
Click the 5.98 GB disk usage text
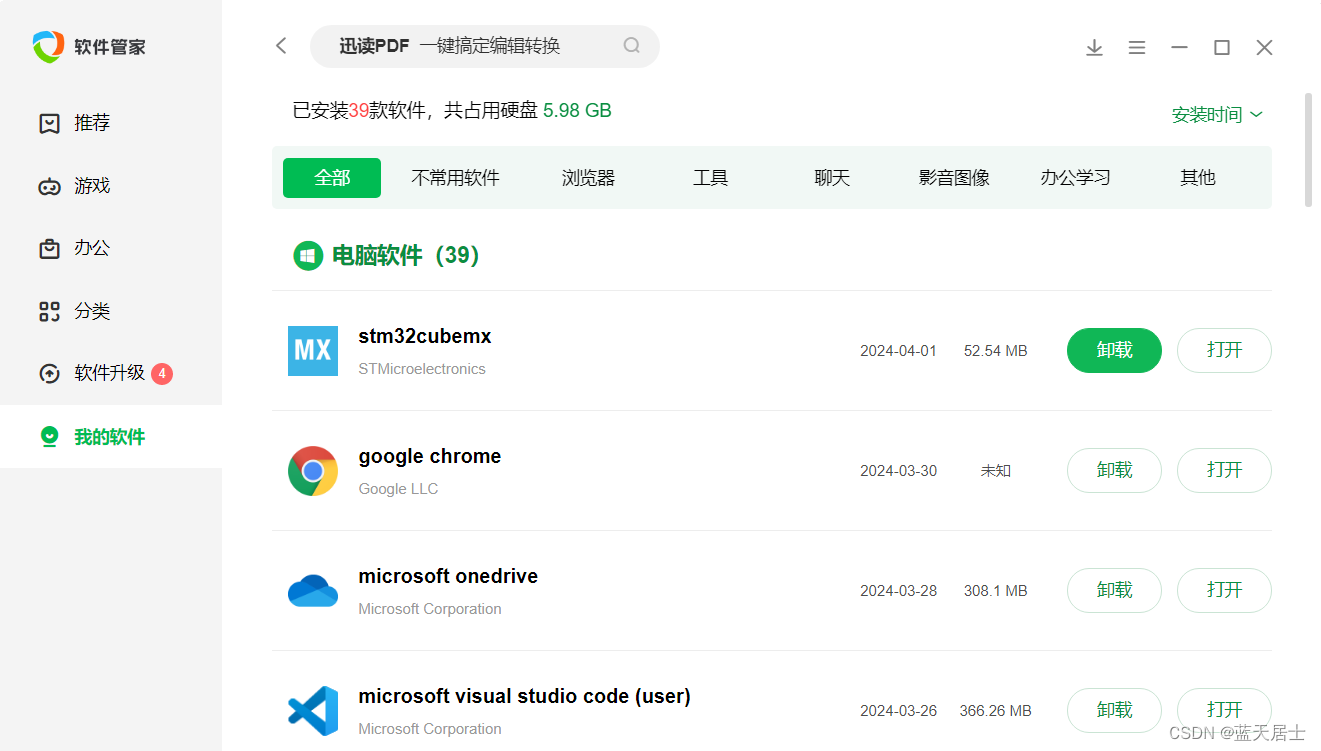click(577, 110)
